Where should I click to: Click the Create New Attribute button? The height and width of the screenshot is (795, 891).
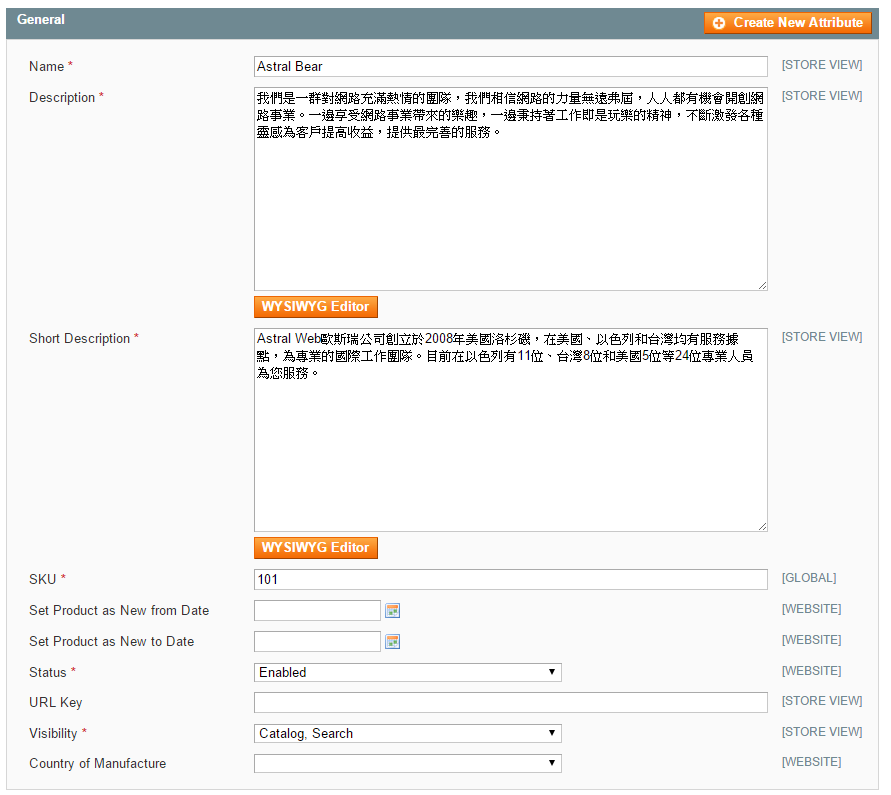787,23
